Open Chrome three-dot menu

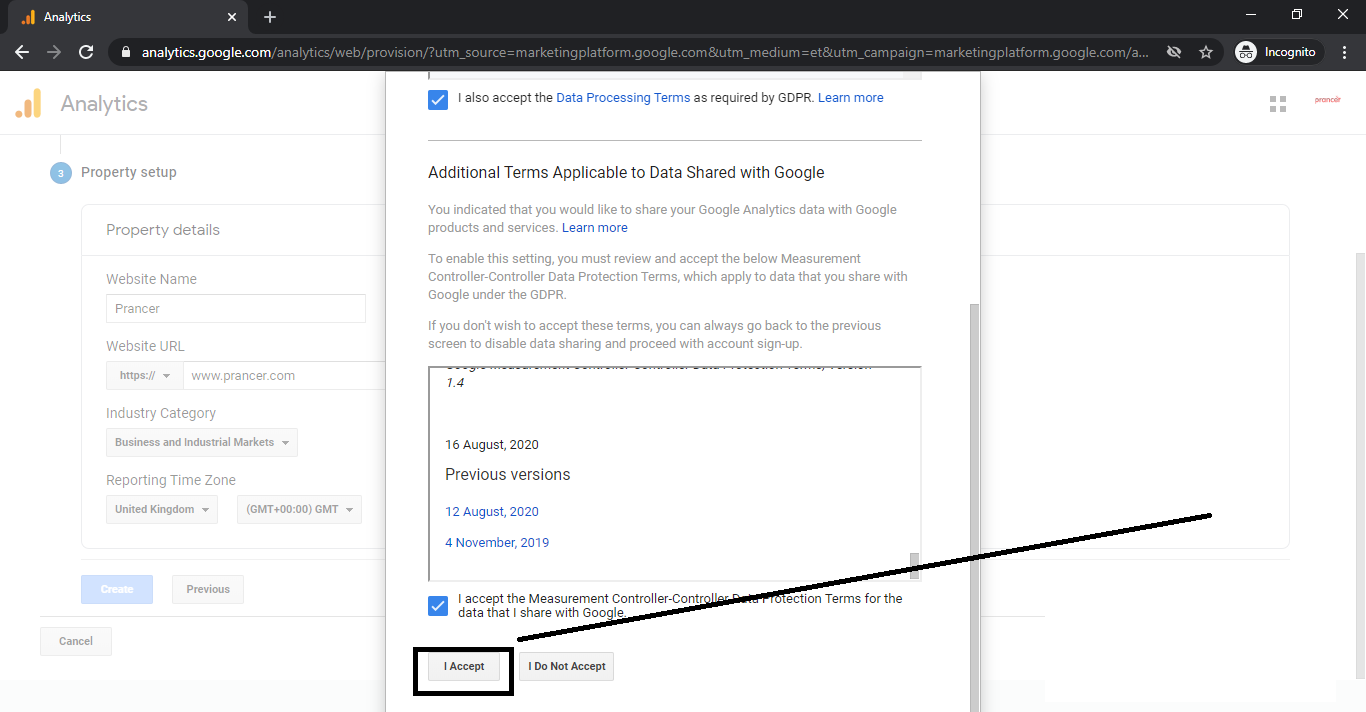click(1345, 52)
